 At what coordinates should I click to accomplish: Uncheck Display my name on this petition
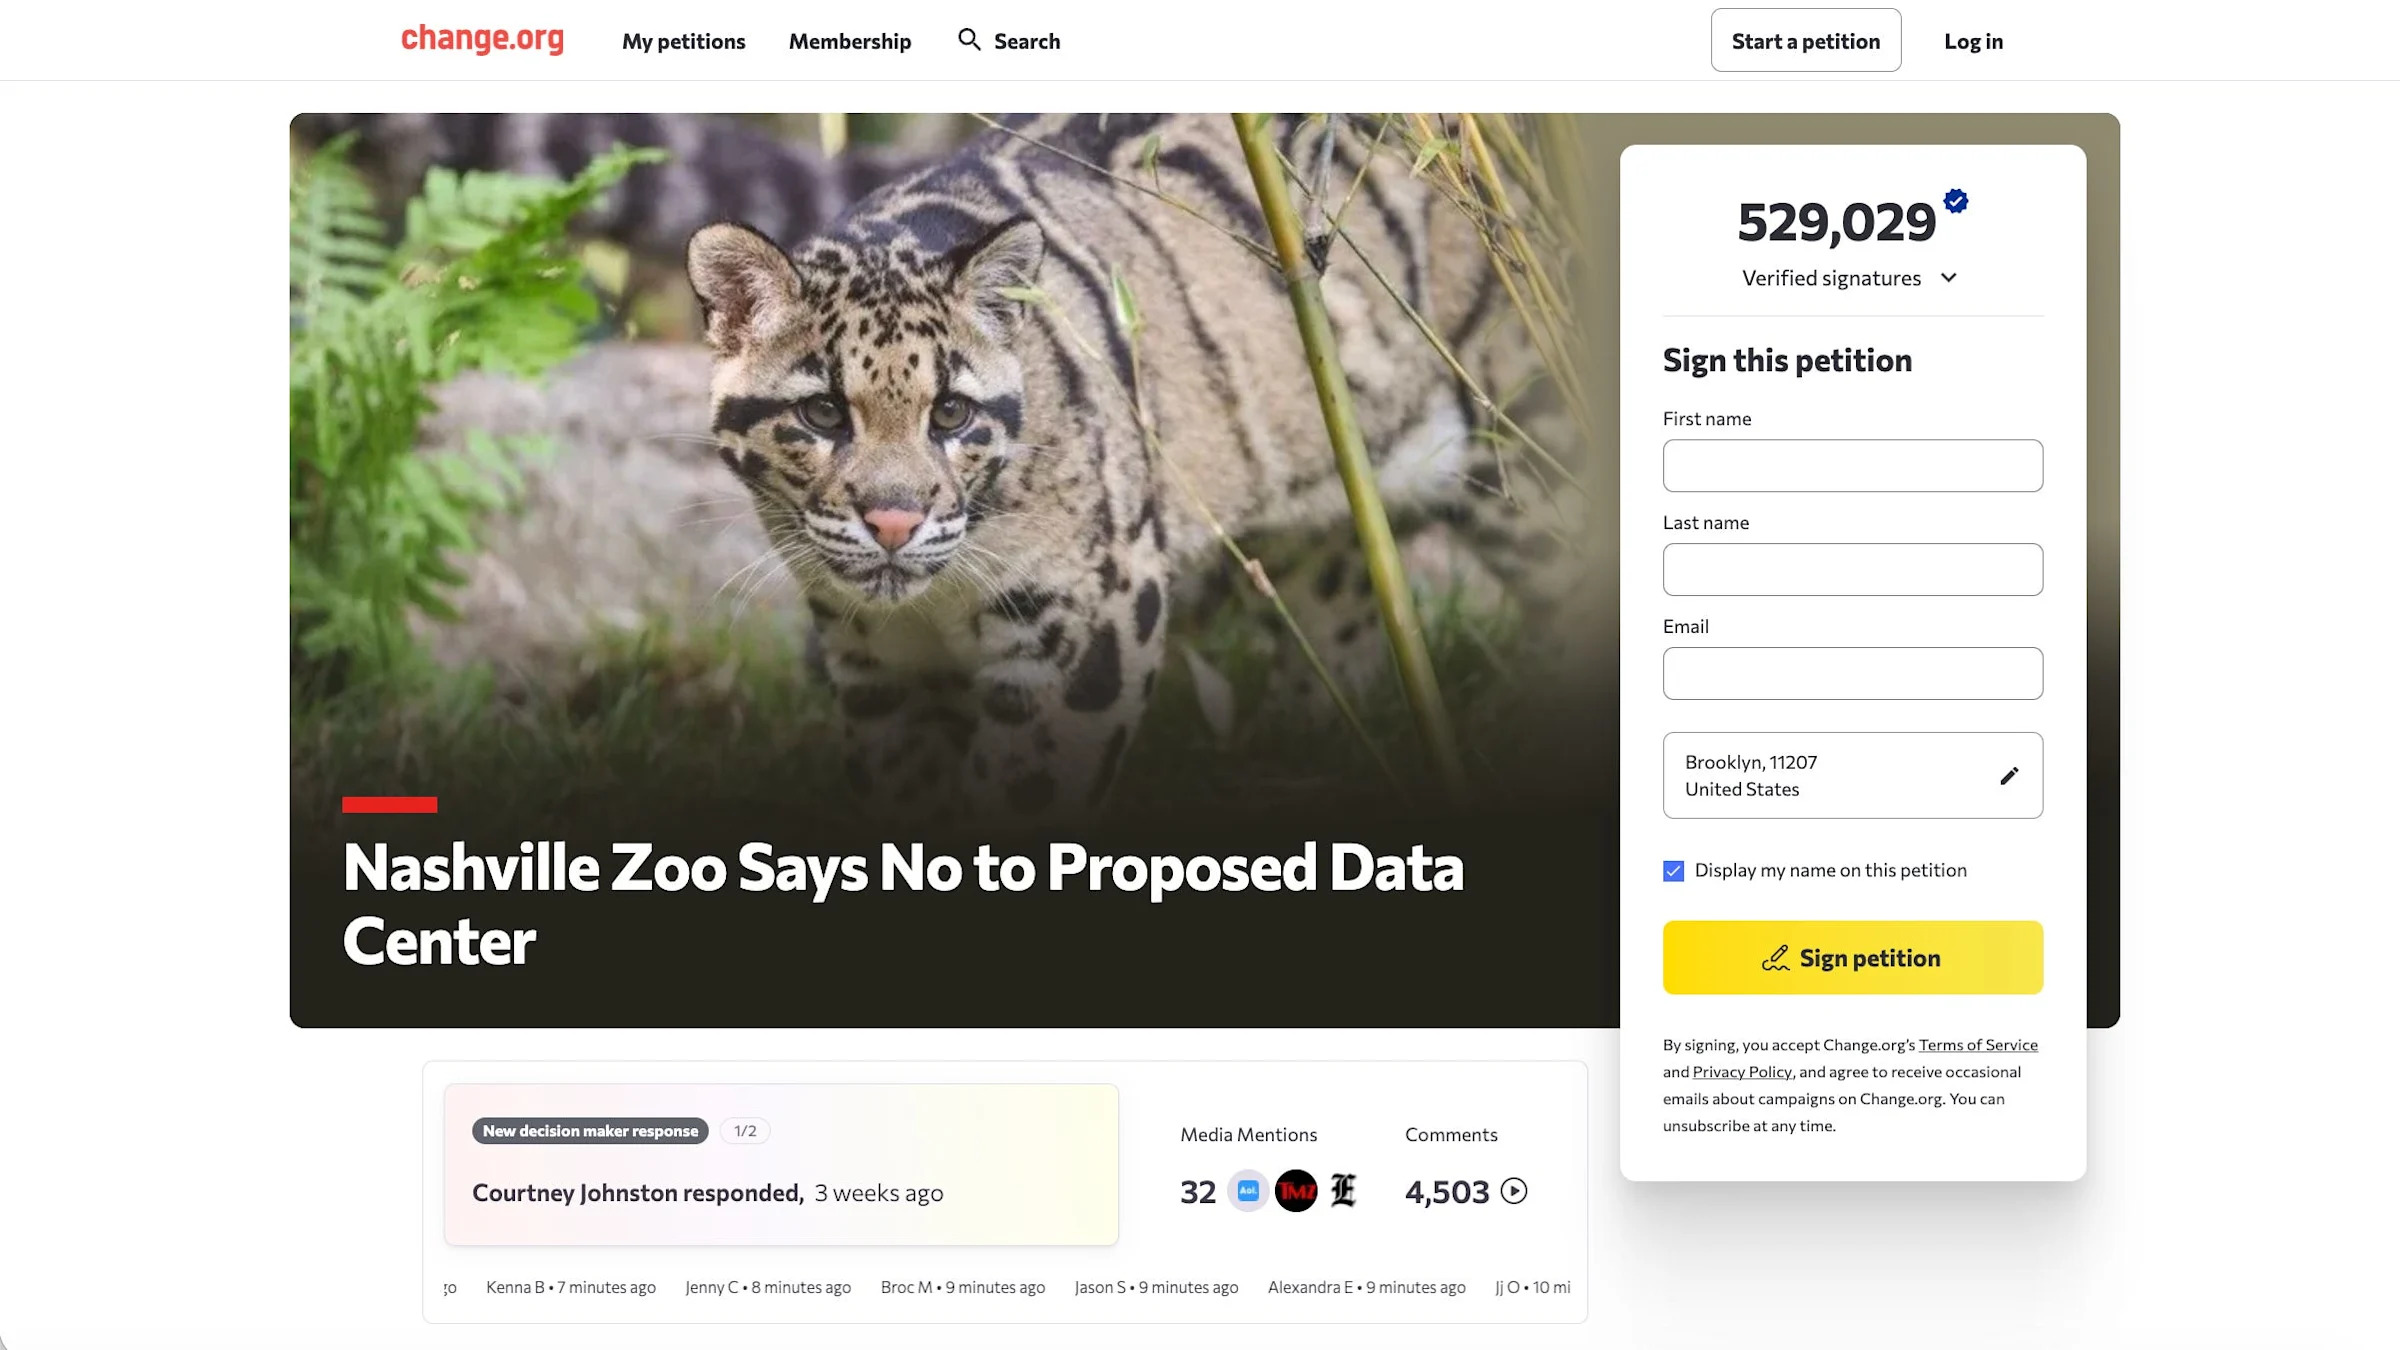click(x=1673, y=871)
